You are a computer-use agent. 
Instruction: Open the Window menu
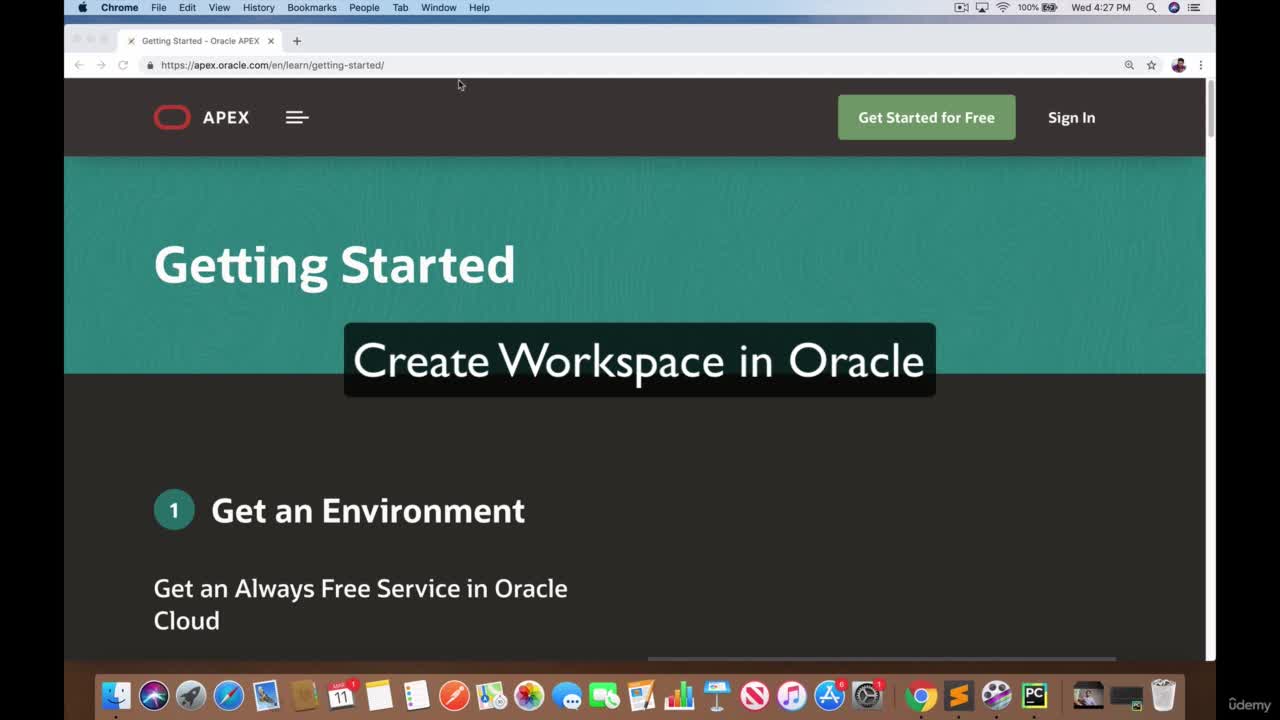point(438,7)
